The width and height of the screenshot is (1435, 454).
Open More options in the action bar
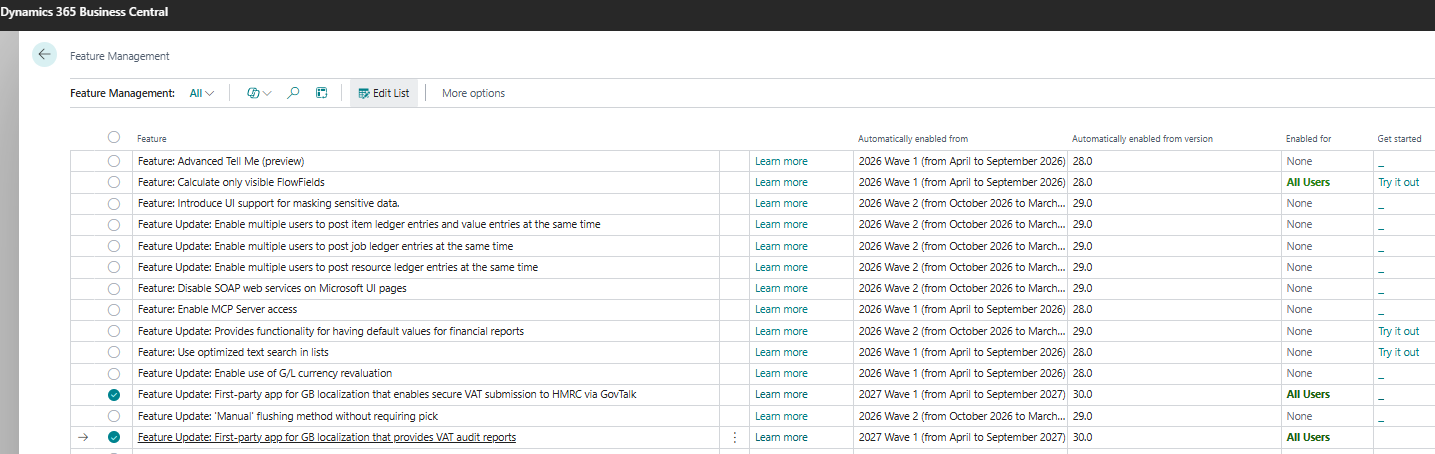[473, 93]
